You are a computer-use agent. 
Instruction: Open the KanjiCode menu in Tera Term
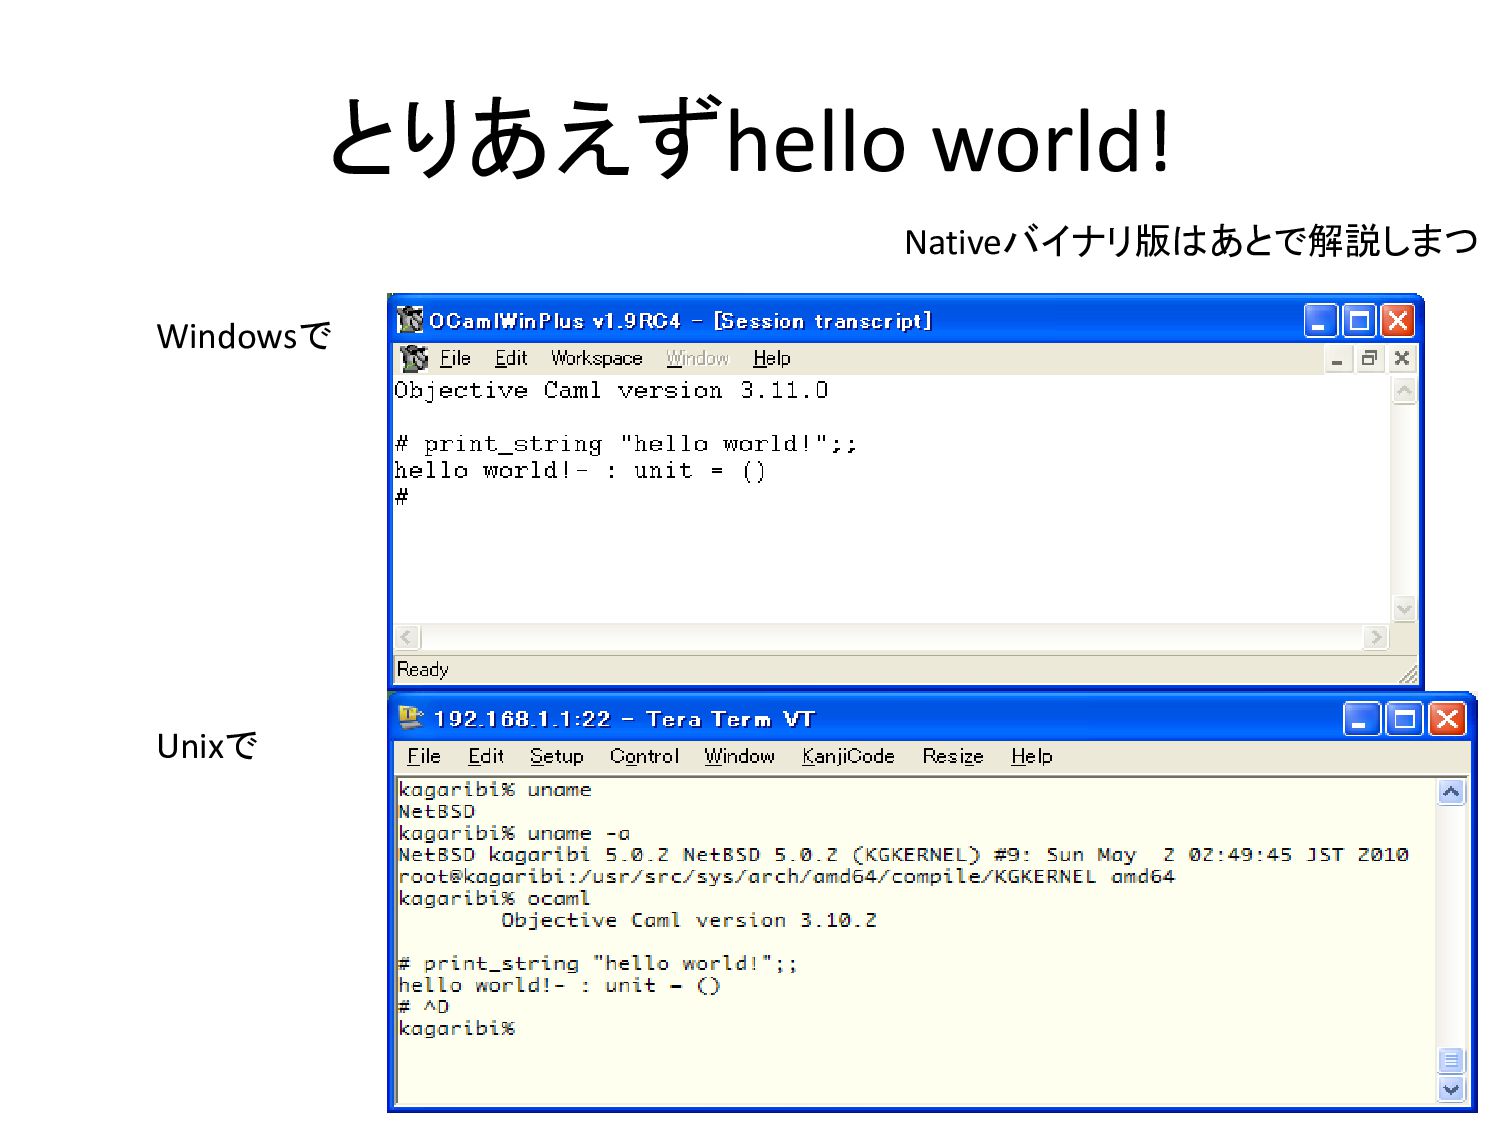pos(848,756)
